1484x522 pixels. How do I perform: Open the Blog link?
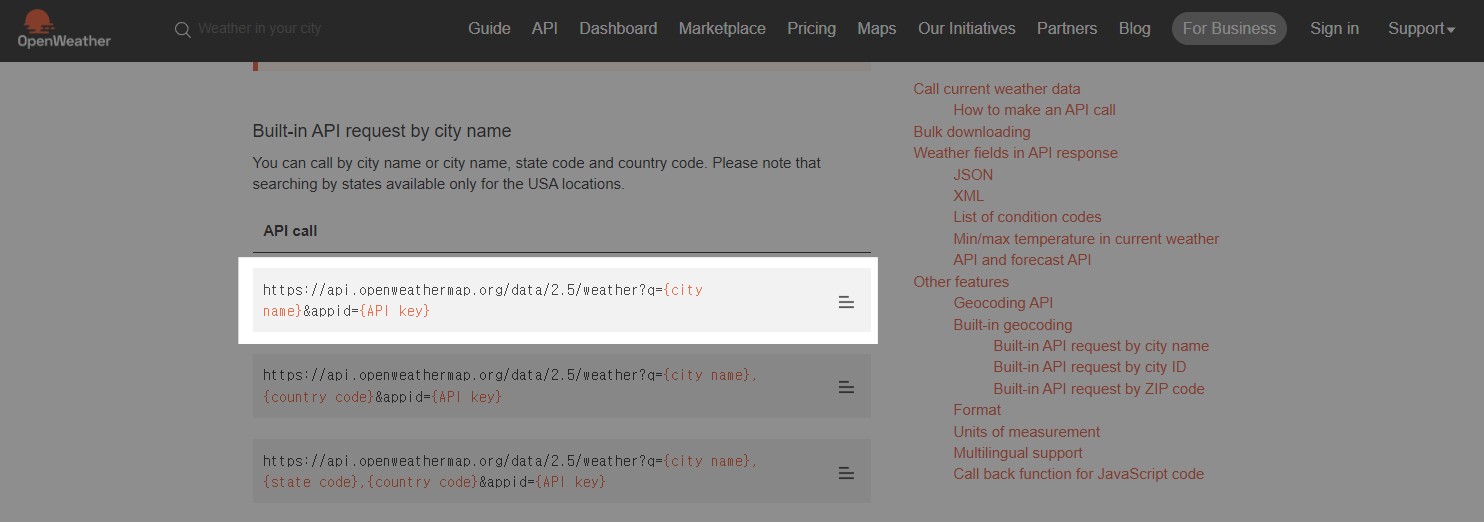click(1134, 28)
